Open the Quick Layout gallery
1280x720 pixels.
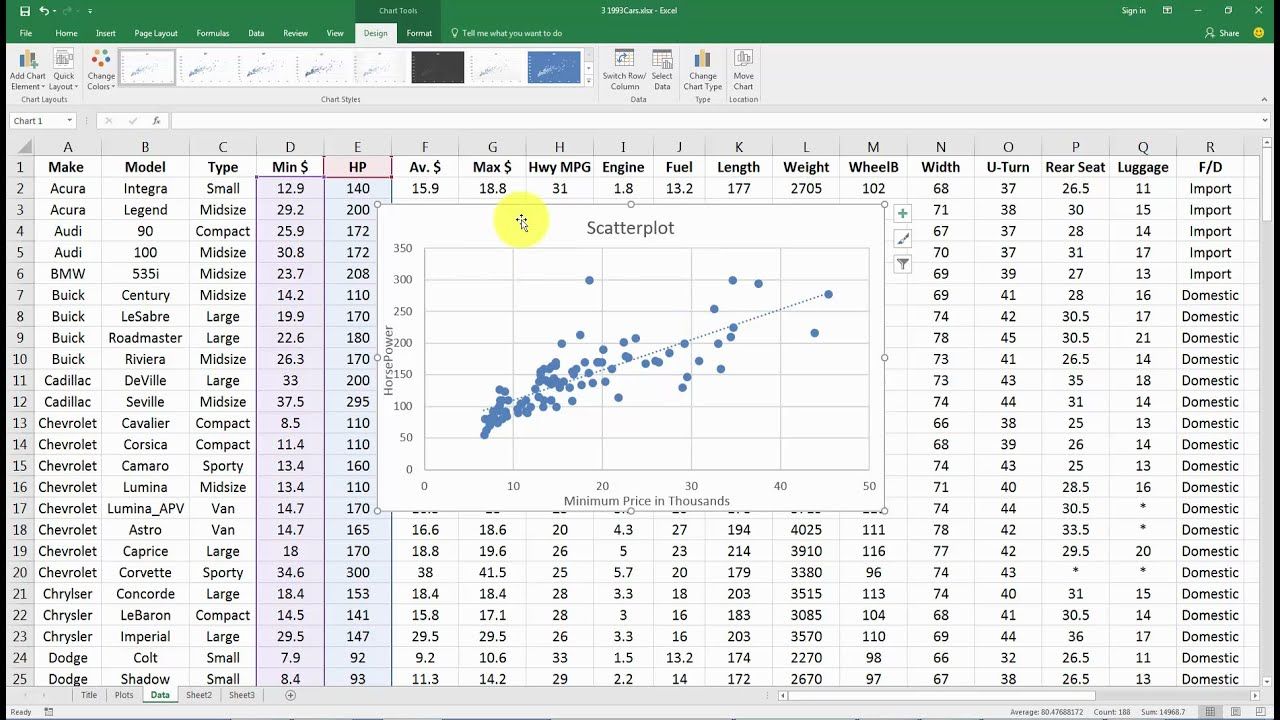[x=63, y=68]
